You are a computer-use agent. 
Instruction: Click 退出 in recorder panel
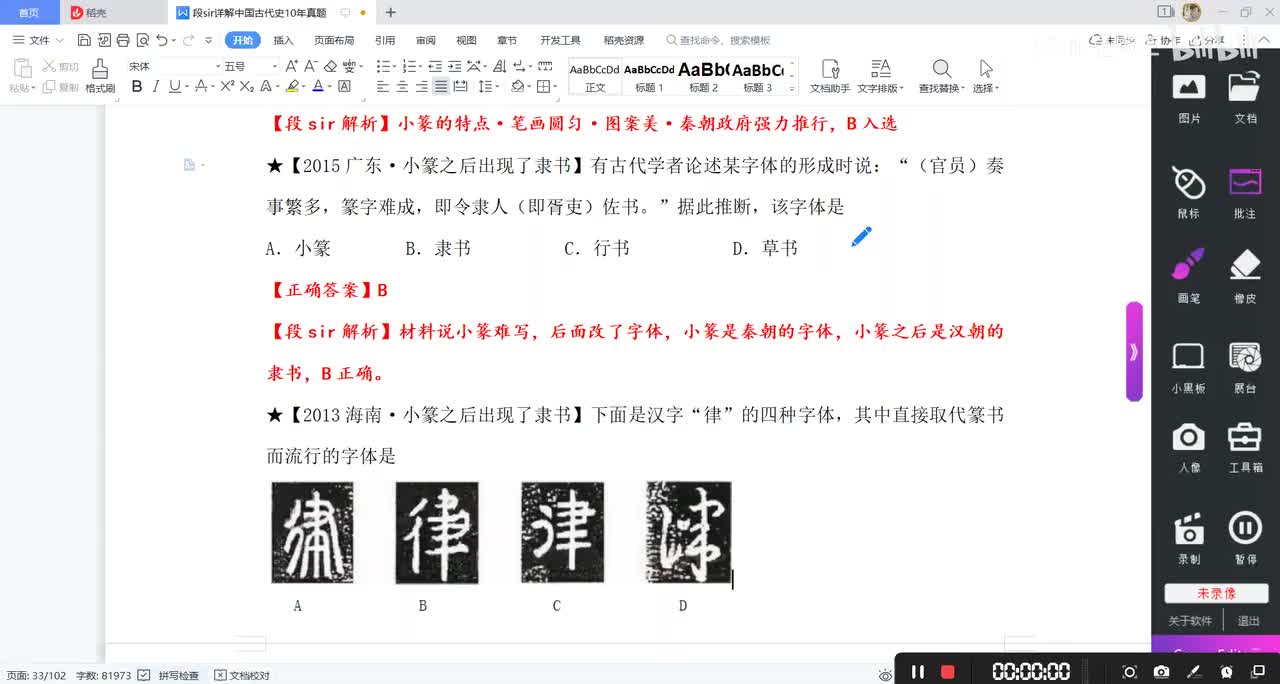point(1249,621)
